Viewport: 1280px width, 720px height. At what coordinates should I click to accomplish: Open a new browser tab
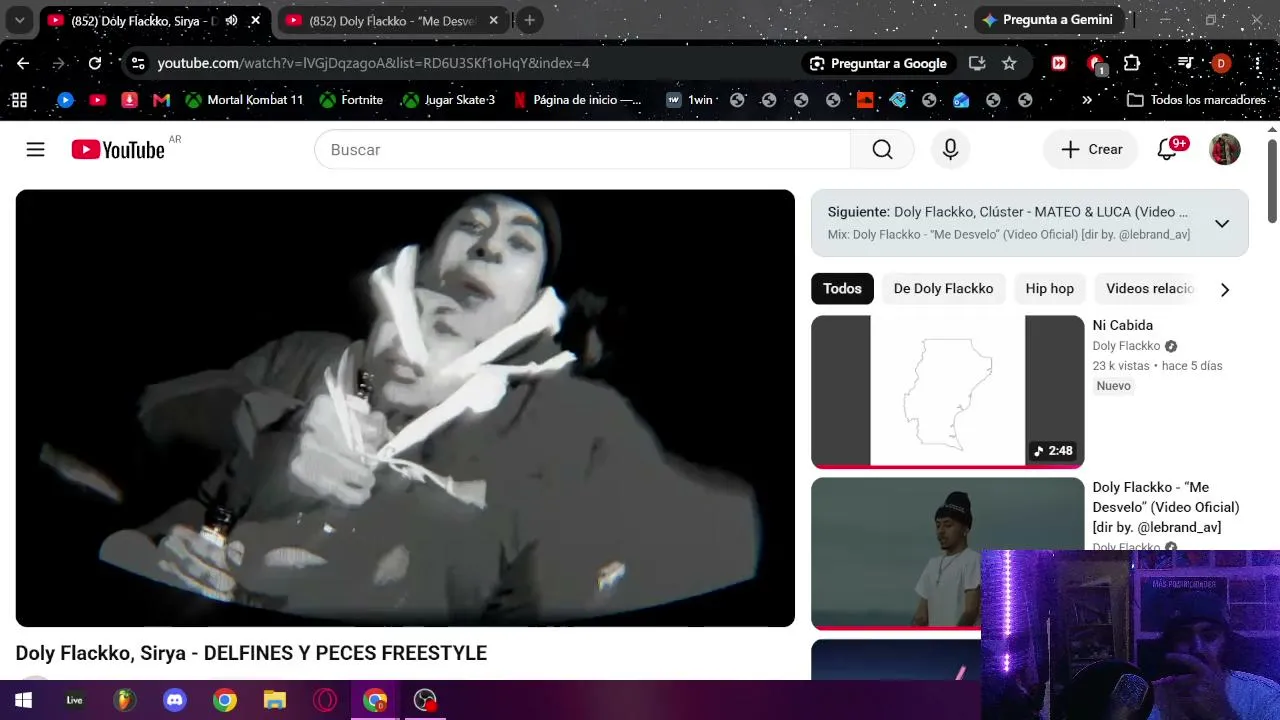(x=529, y=20)
